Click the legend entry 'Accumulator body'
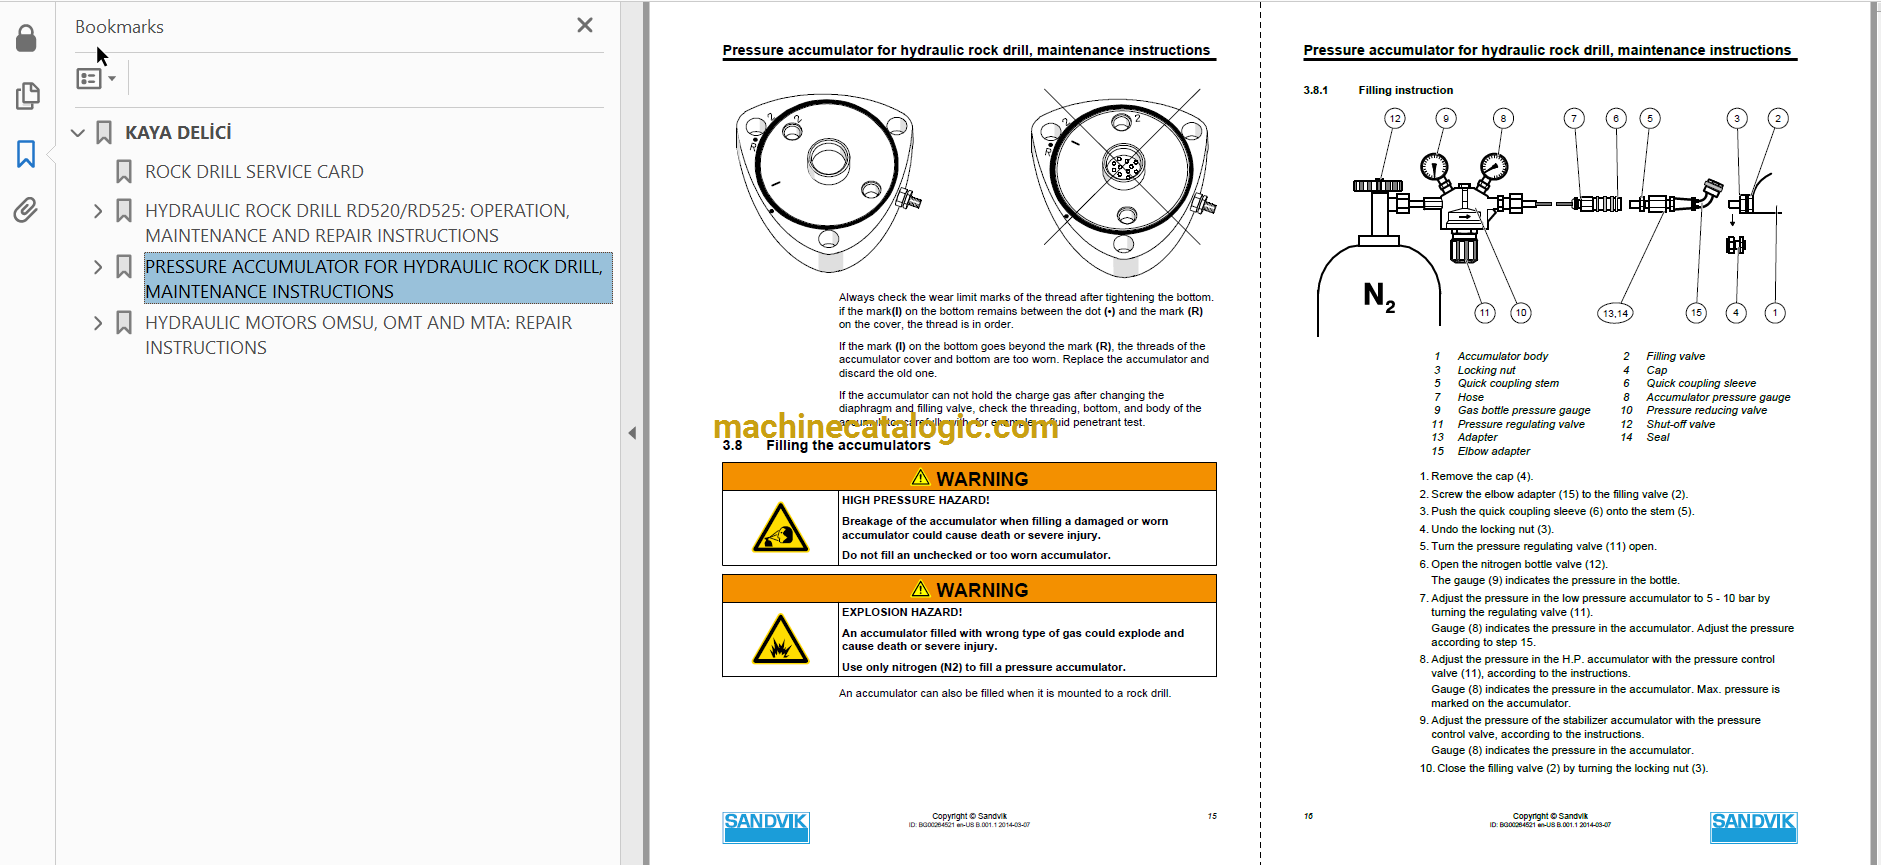 (x=1502, y=356)
